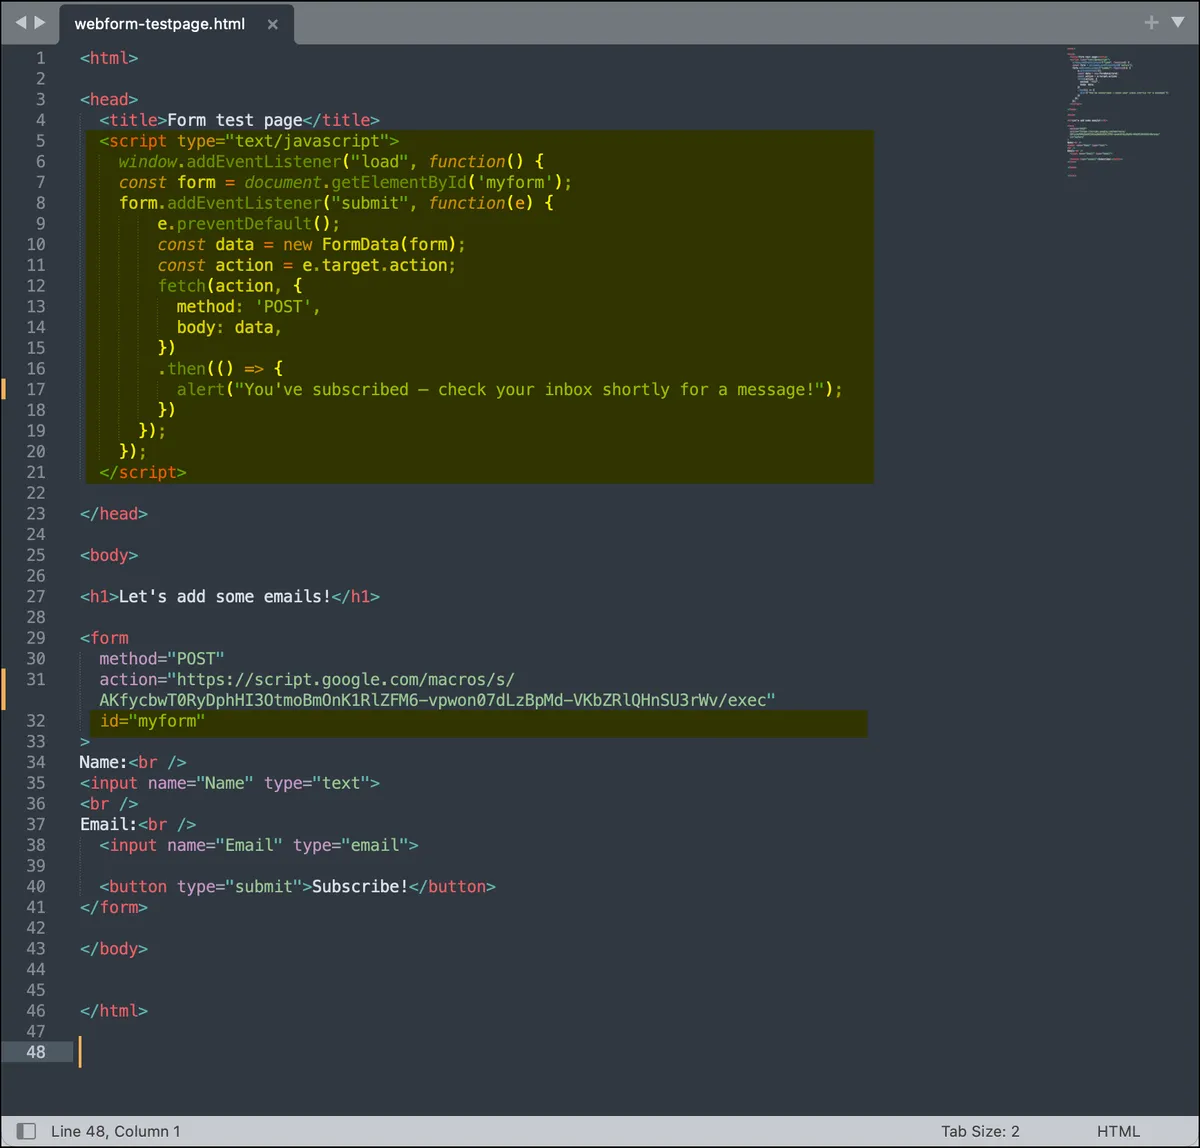Click the closing </html> tag
This screenshot has height=1148, width=1200.
(114, 1010)
